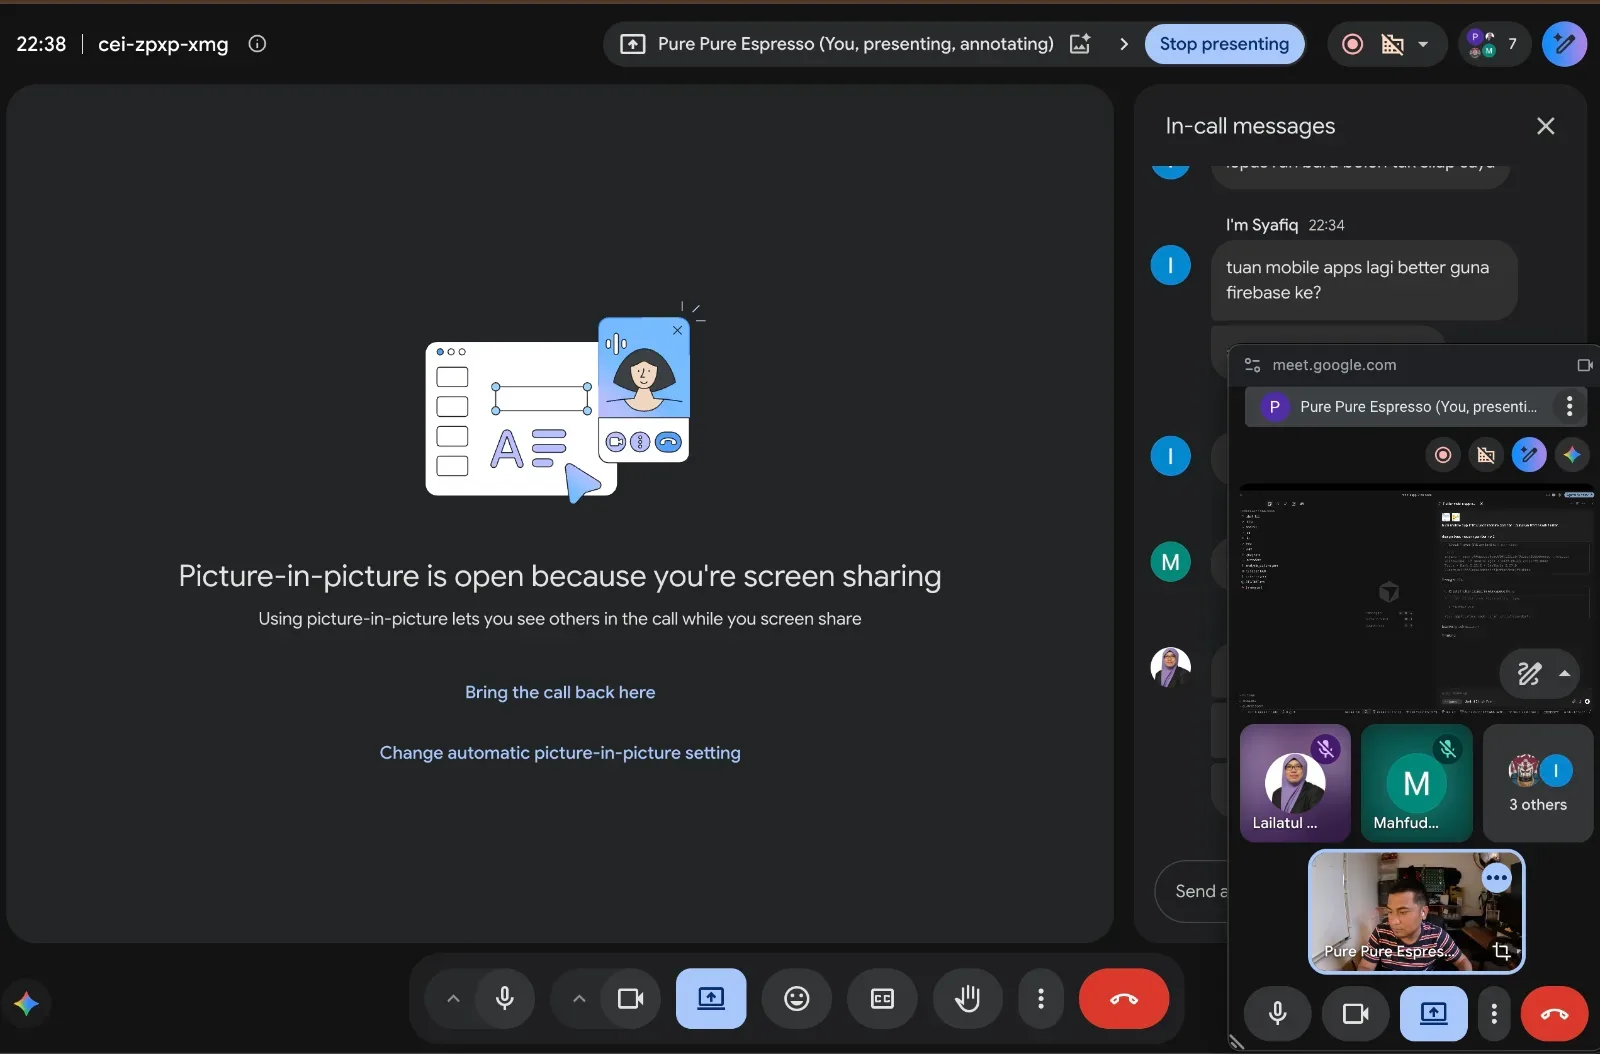Click the send message input field
Screen dimensions: 1600x1054
click(x=1193, y=891)
